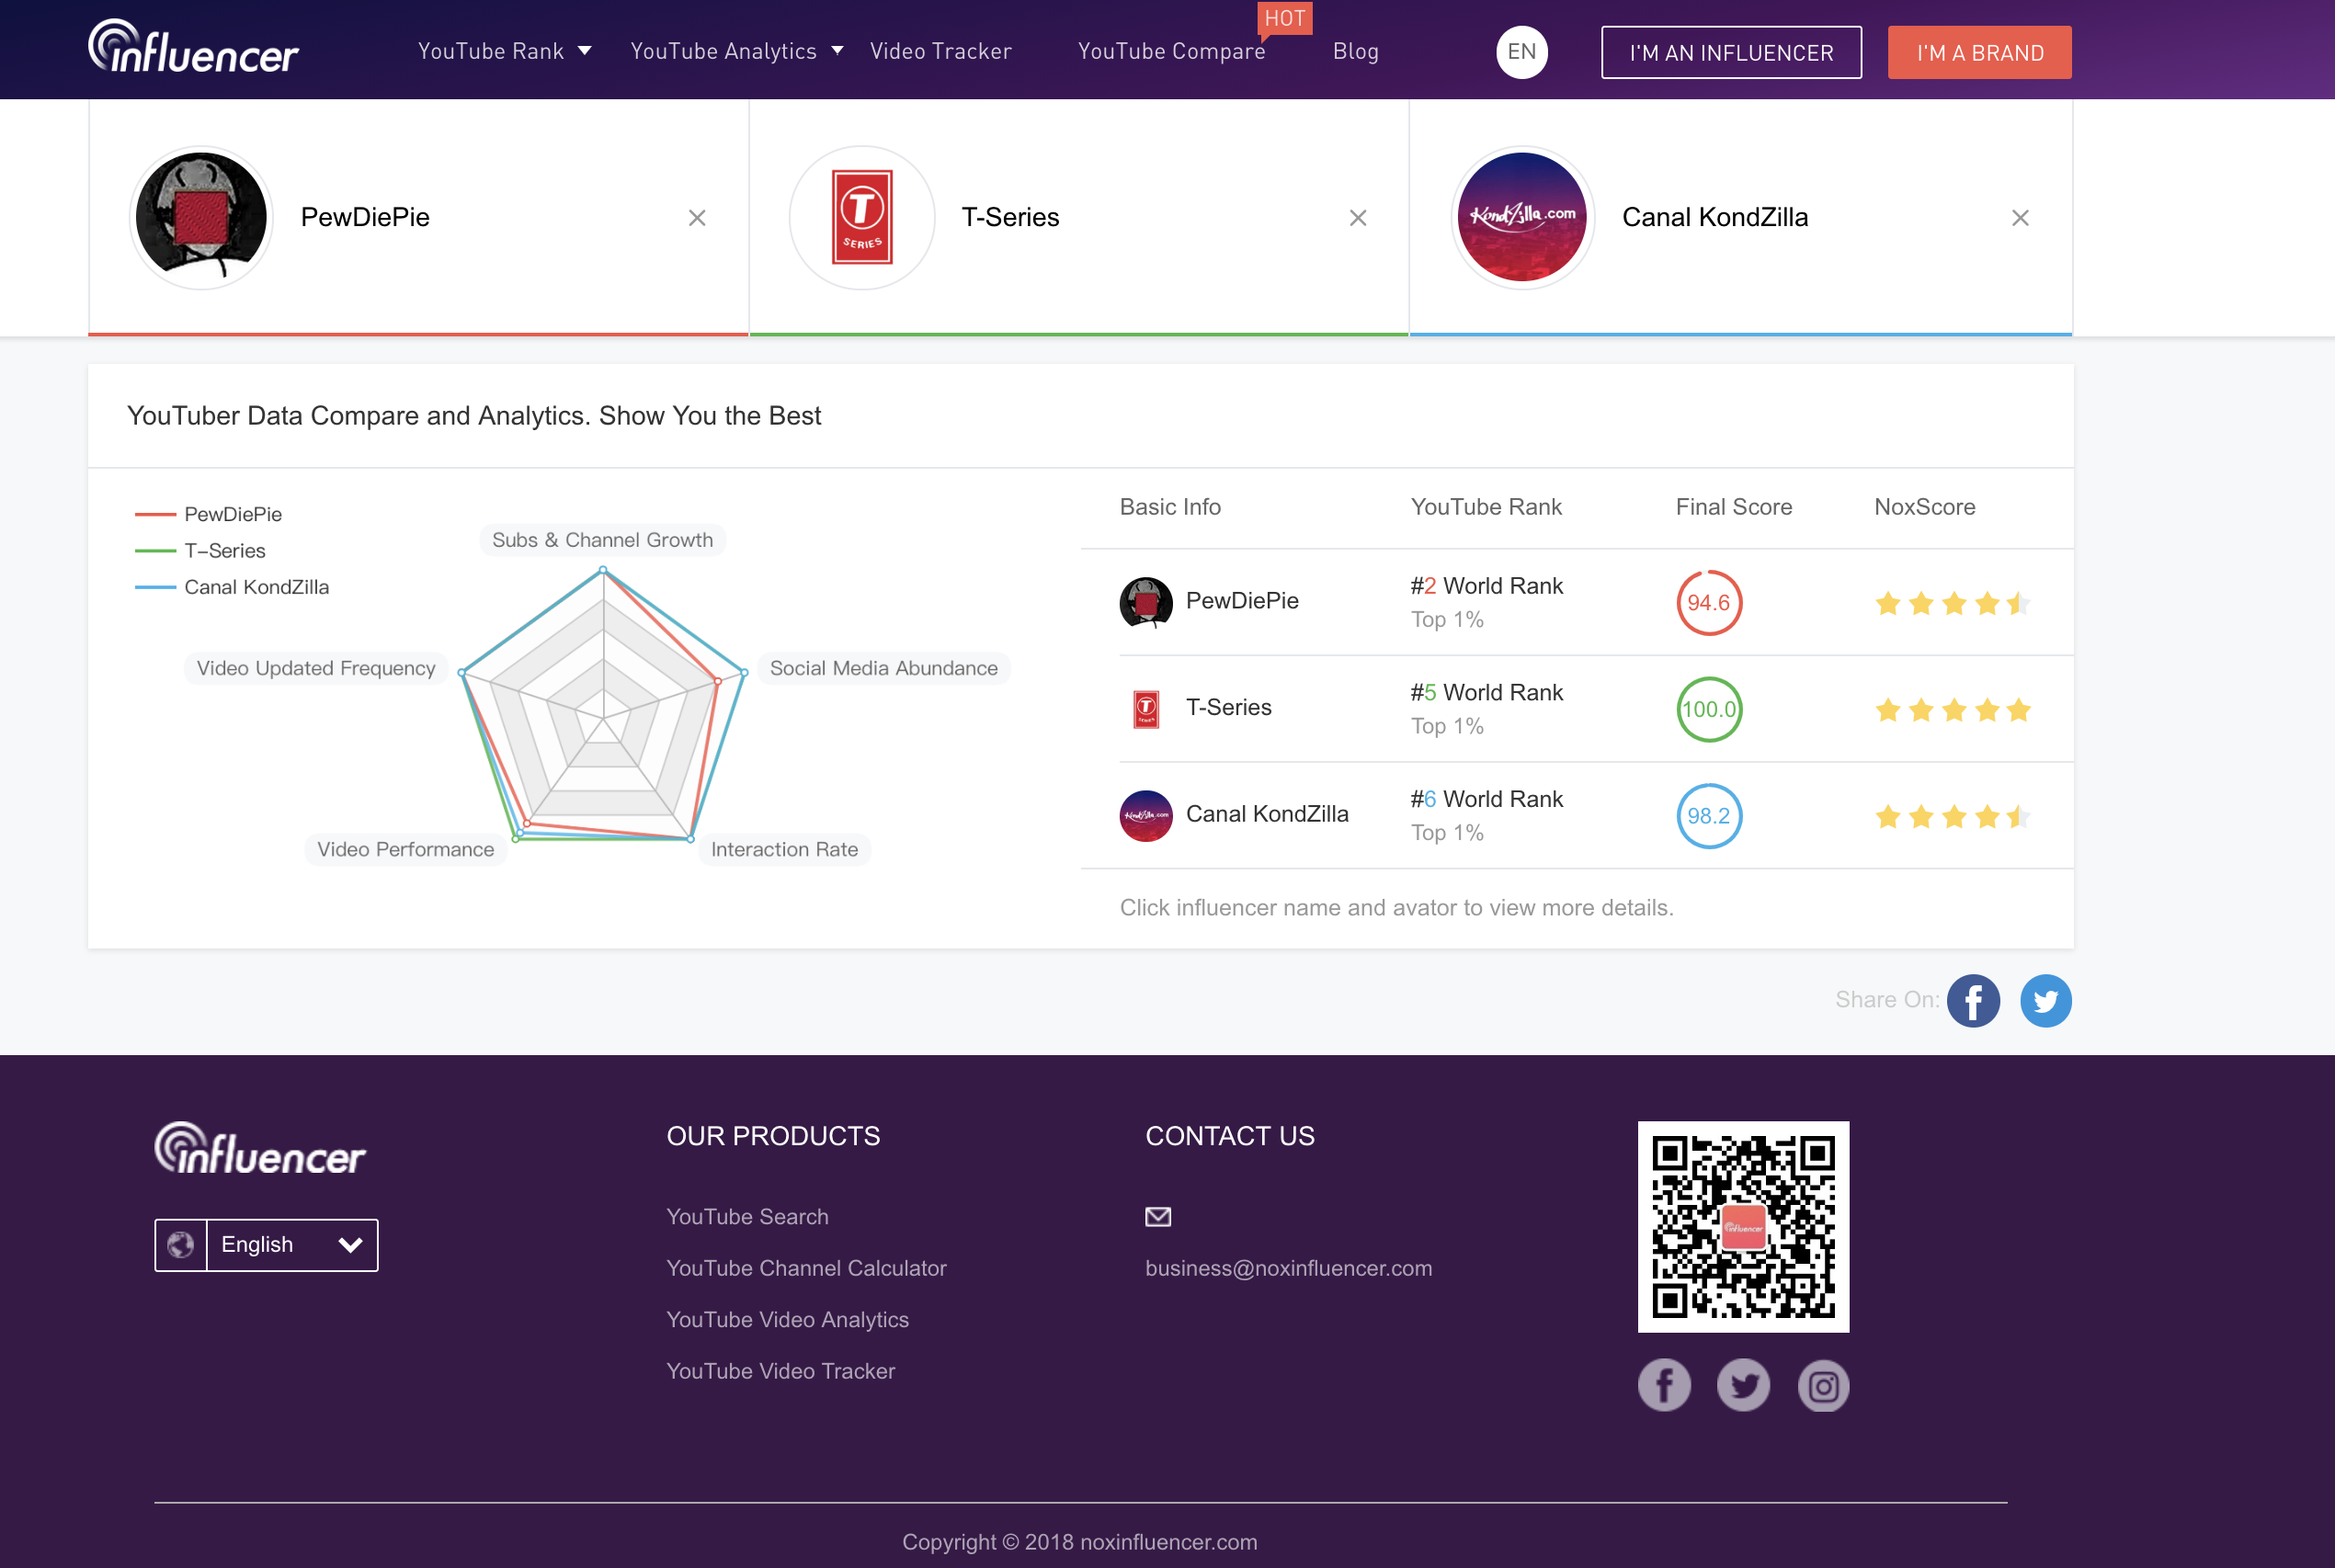Click the I'M A BRAND button
This screenshot has width=2335, height=1568.
1978,52
